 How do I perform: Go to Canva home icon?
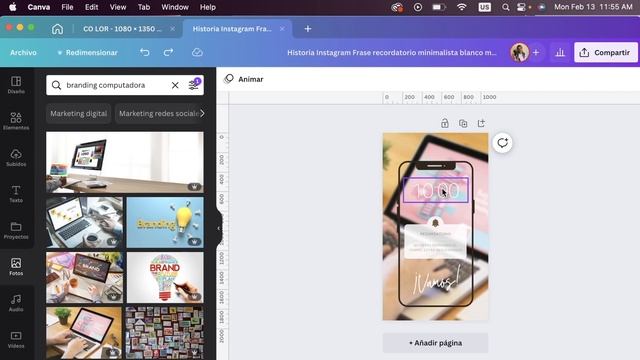tap(58, 29)
